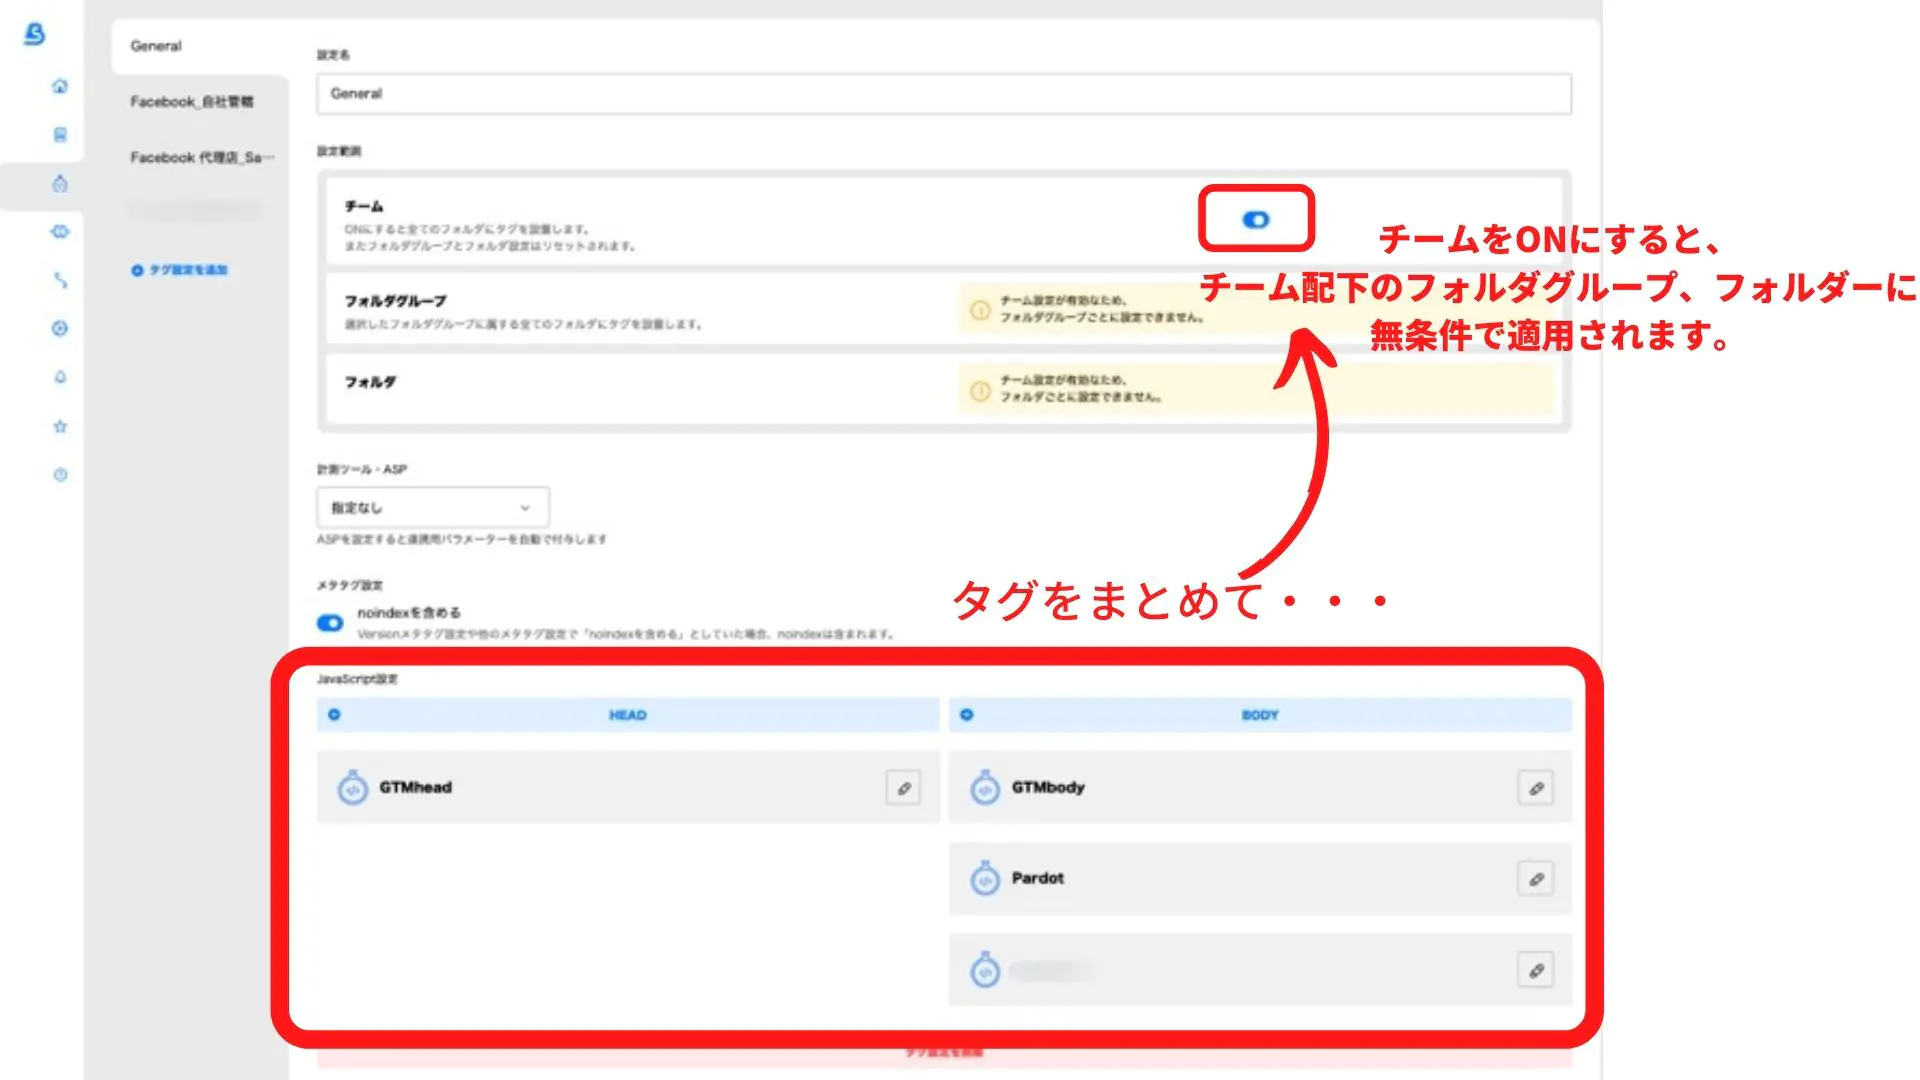
Task: Click the edit pencil for GTMhead
Action: tap(903, 788)
